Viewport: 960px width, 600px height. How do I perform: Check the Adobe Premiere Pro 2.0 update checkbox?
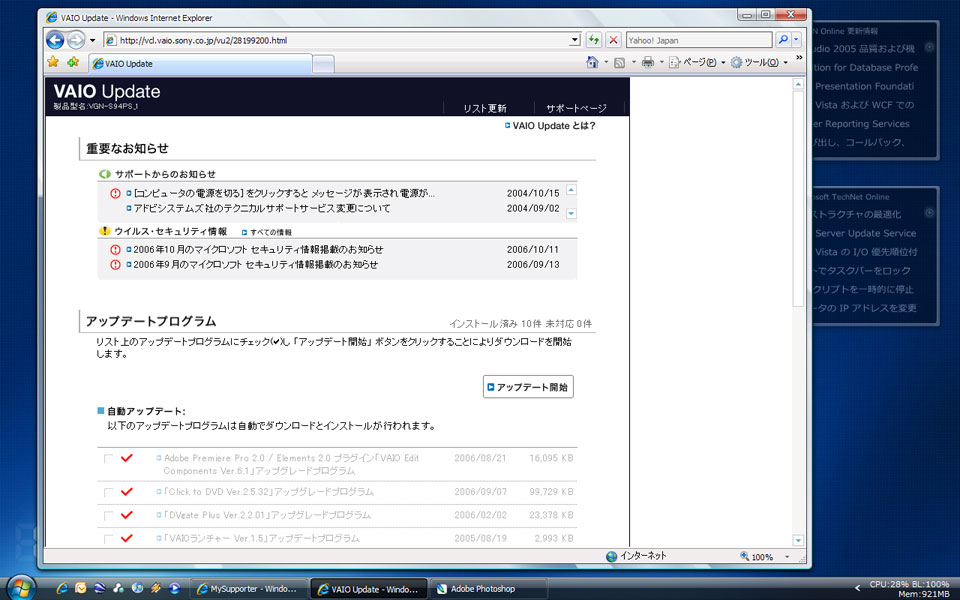tap(108, 459)
